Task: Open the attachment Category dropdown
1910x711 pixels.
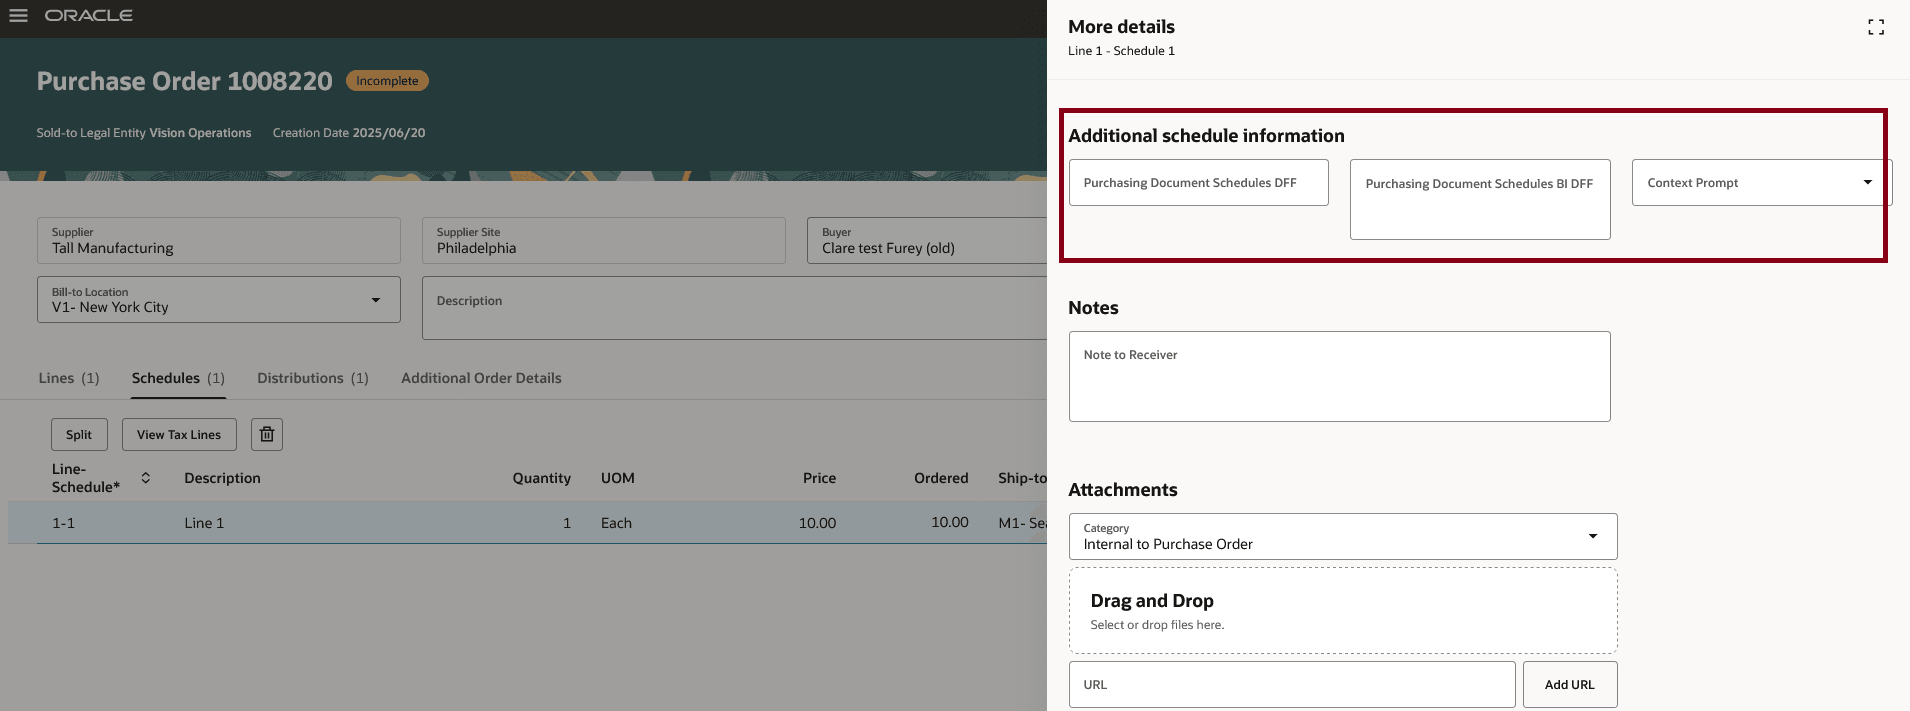Action: click(x=1592, y=537)
